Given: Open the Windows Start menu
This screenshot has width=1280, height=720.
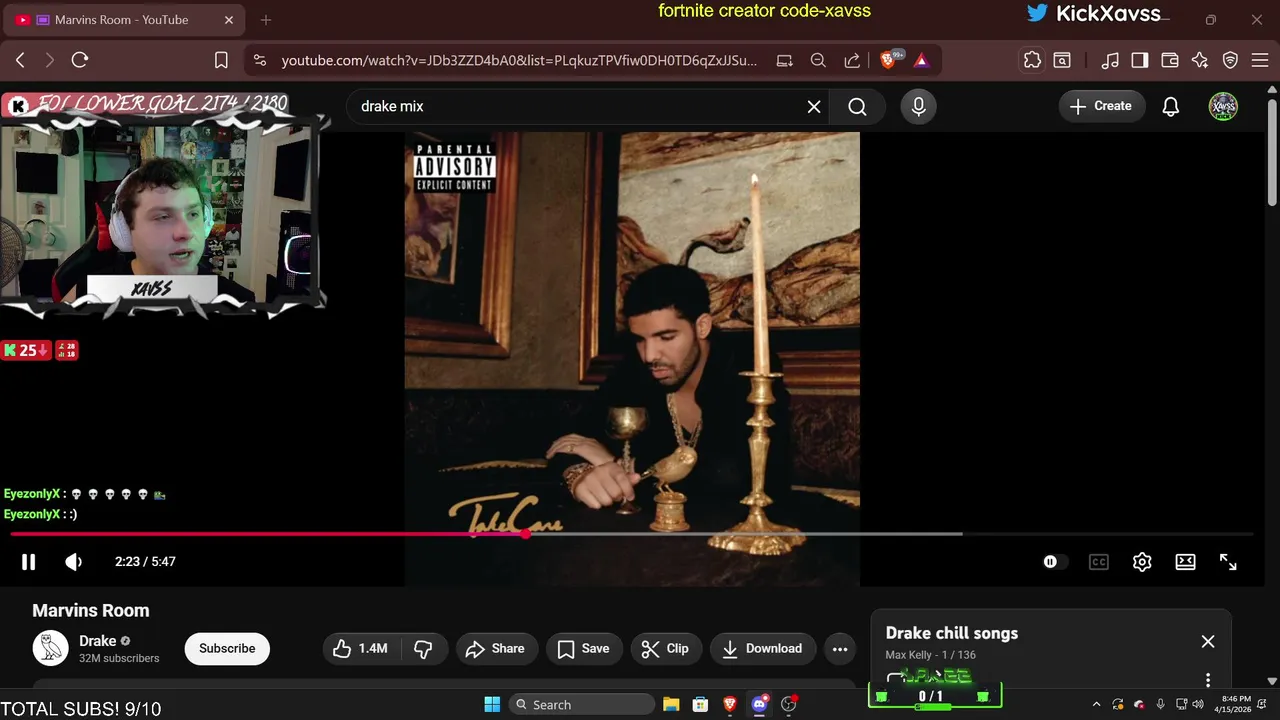Looking at the screenshot, I should point(492,704).
